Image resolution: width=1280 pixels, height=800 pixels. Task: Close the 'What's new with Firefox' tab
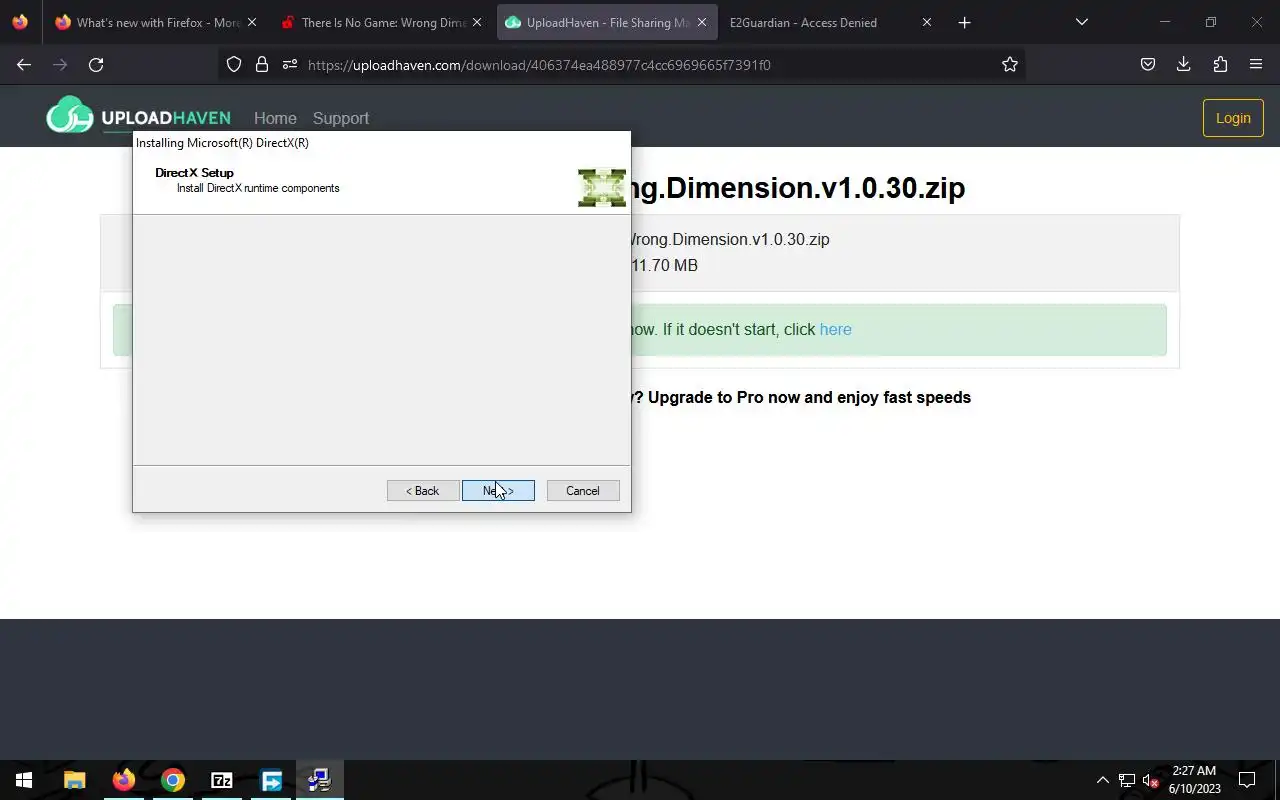point(251,22)
